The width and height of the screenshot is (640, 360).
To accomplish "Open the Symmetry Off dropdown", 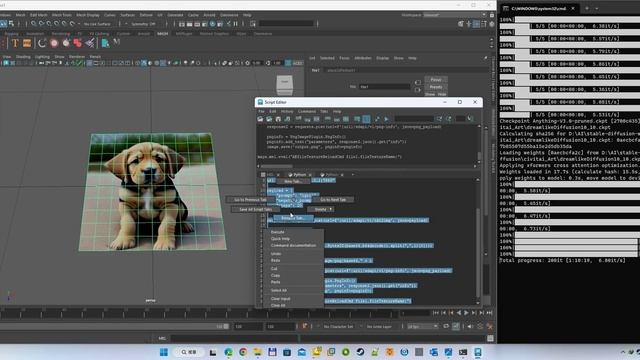I will [x=143, y=24].
